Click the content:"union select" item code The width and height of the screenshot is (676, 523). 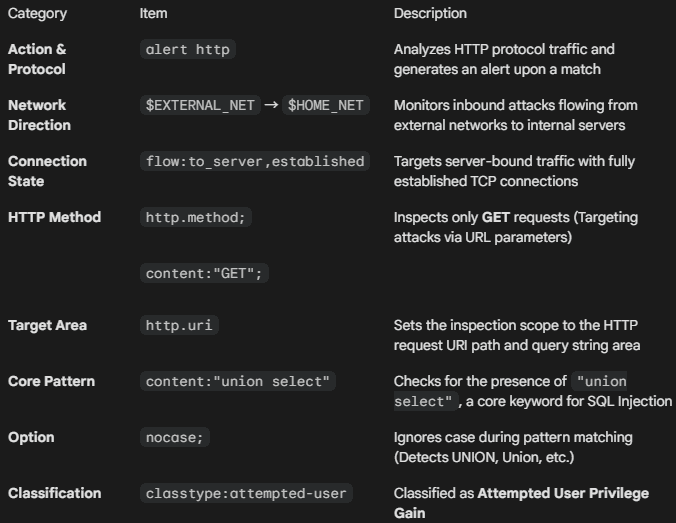click(x=238, y=381)
